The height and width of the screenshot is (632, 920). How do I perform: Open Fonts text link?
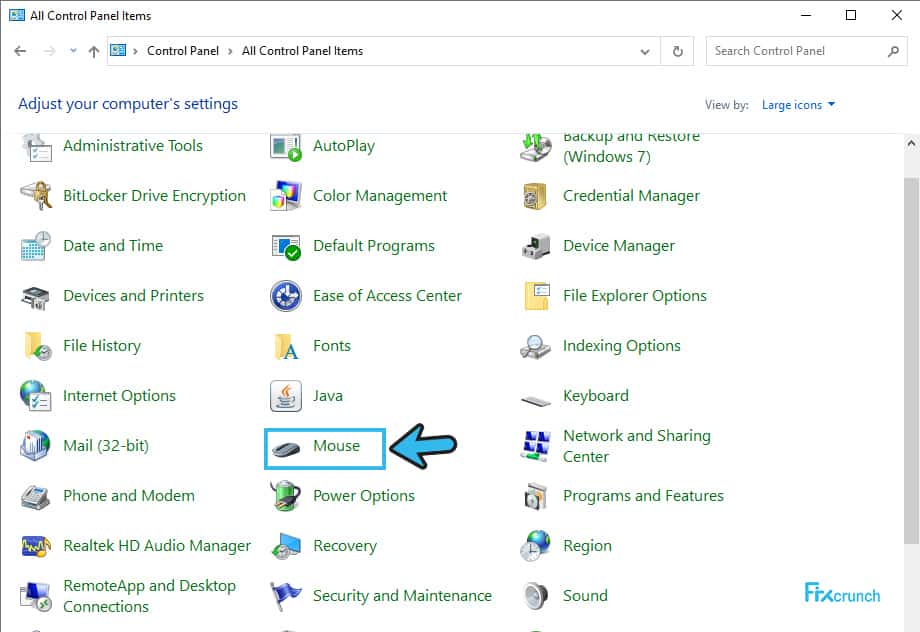point(332,346)
